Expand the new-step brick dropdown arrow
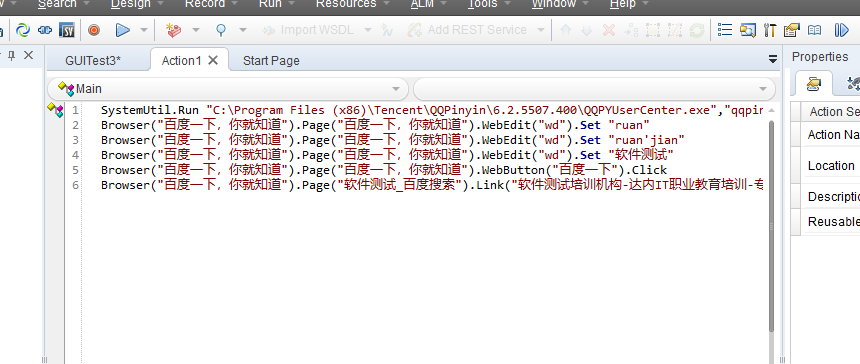This screenshot has width=860, height=364. 195,30
